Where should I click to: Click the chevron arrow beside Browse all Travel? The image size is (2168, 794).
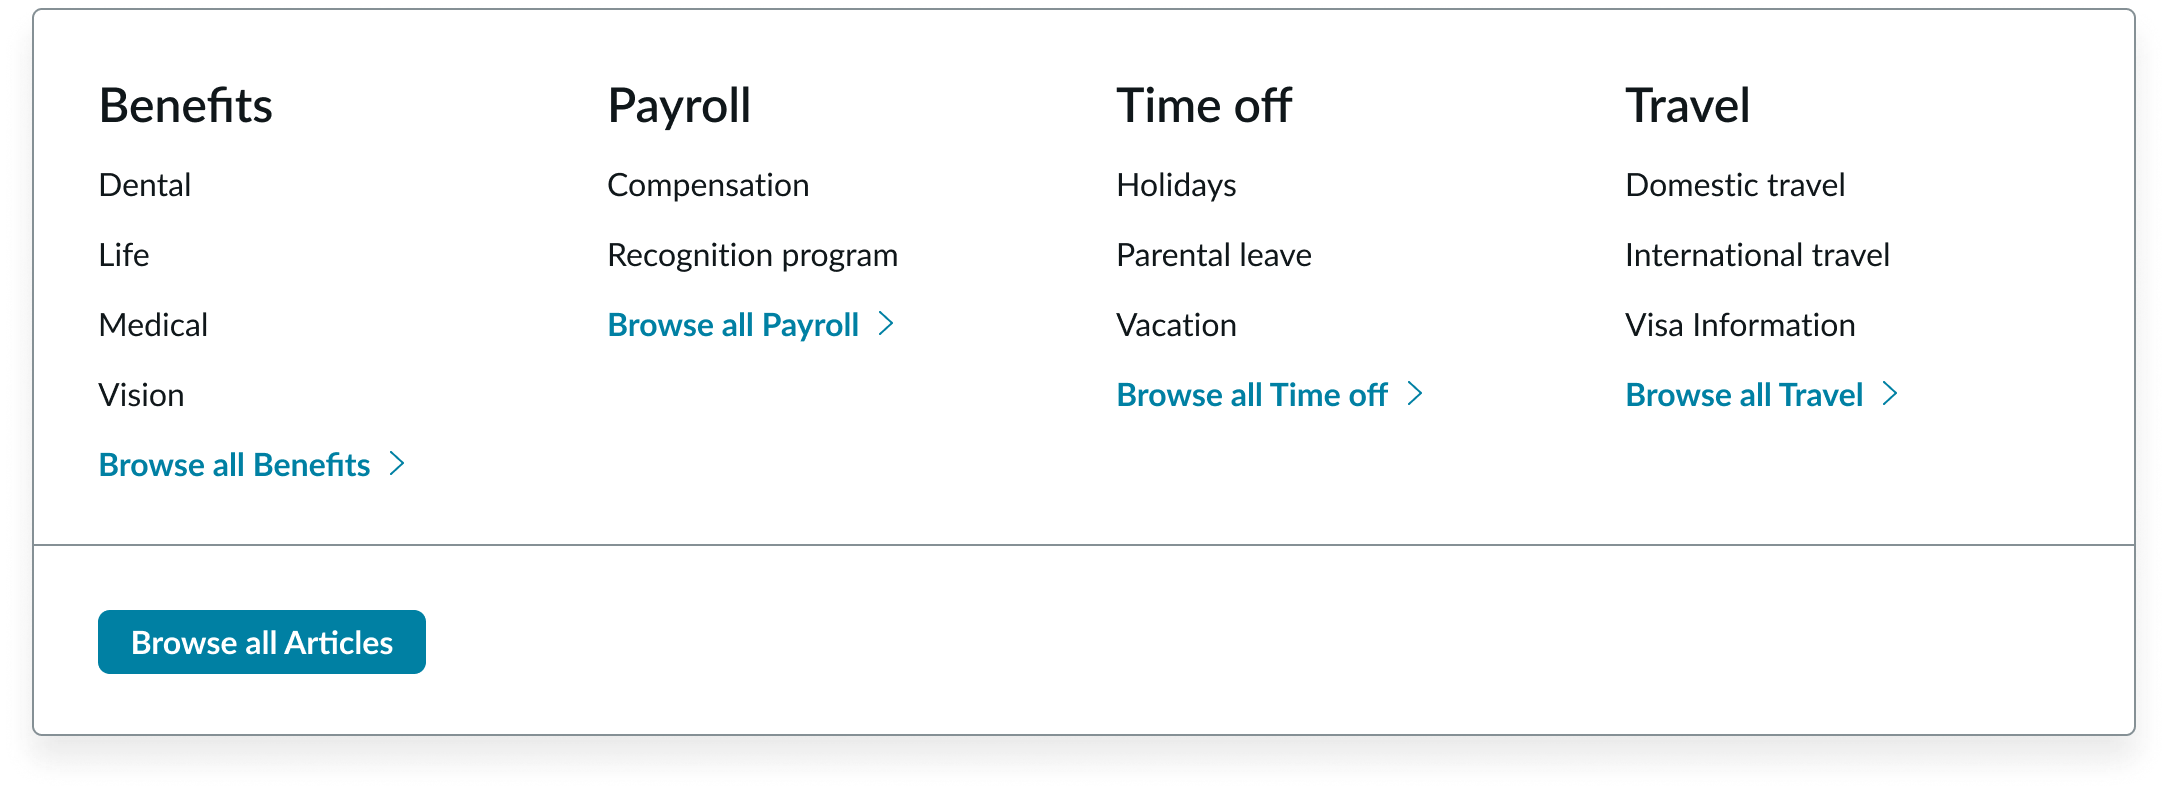coord(1890,394)
